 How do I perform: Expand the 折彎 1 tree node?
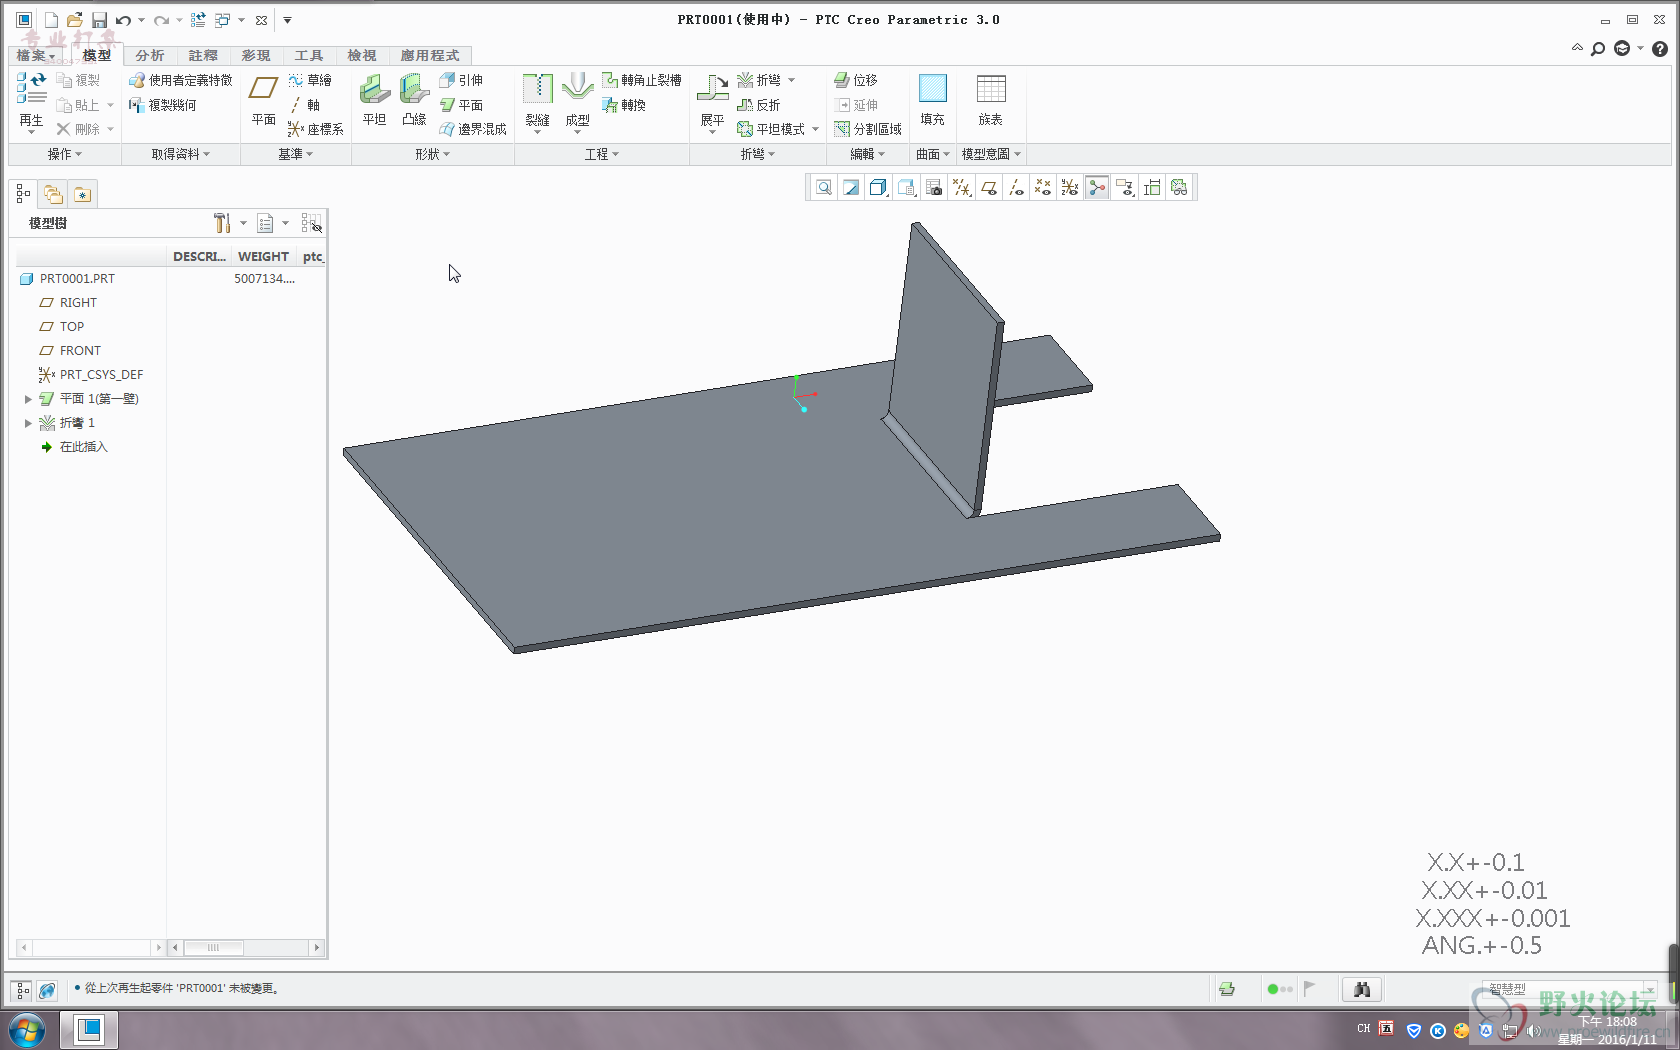click(28, 423)
